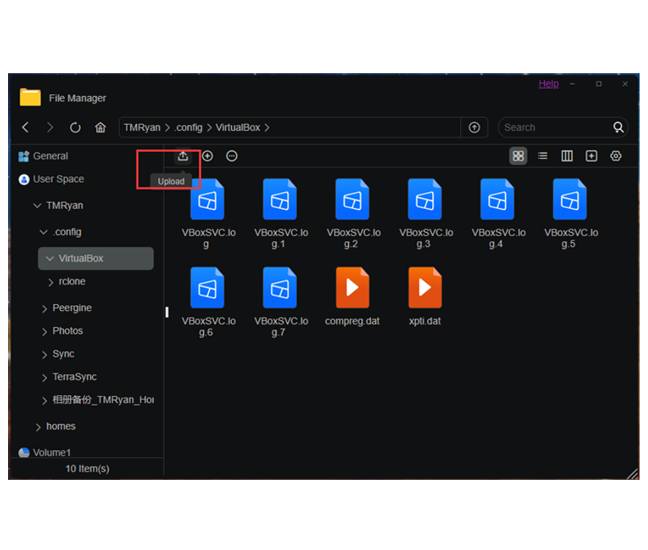
Task: Click the Upload icon in the toolbar
Action: click(x=182, y=156)
